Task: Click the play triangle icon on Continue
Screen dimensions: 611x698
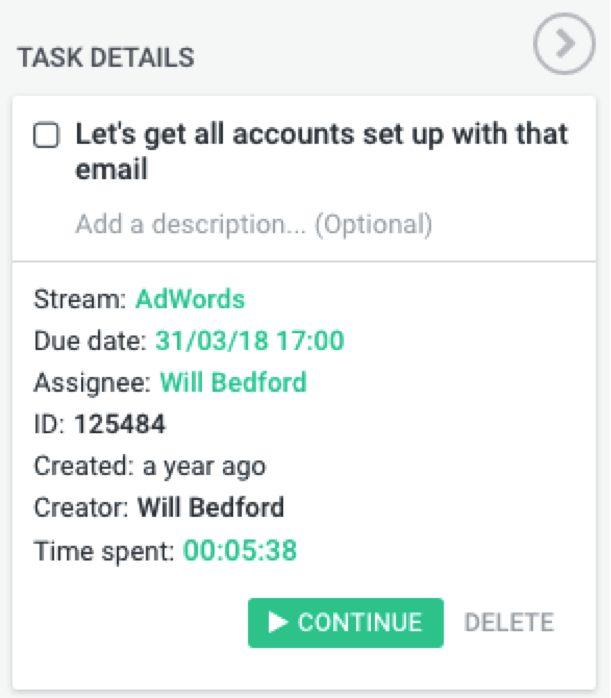Action: (277, 623)
